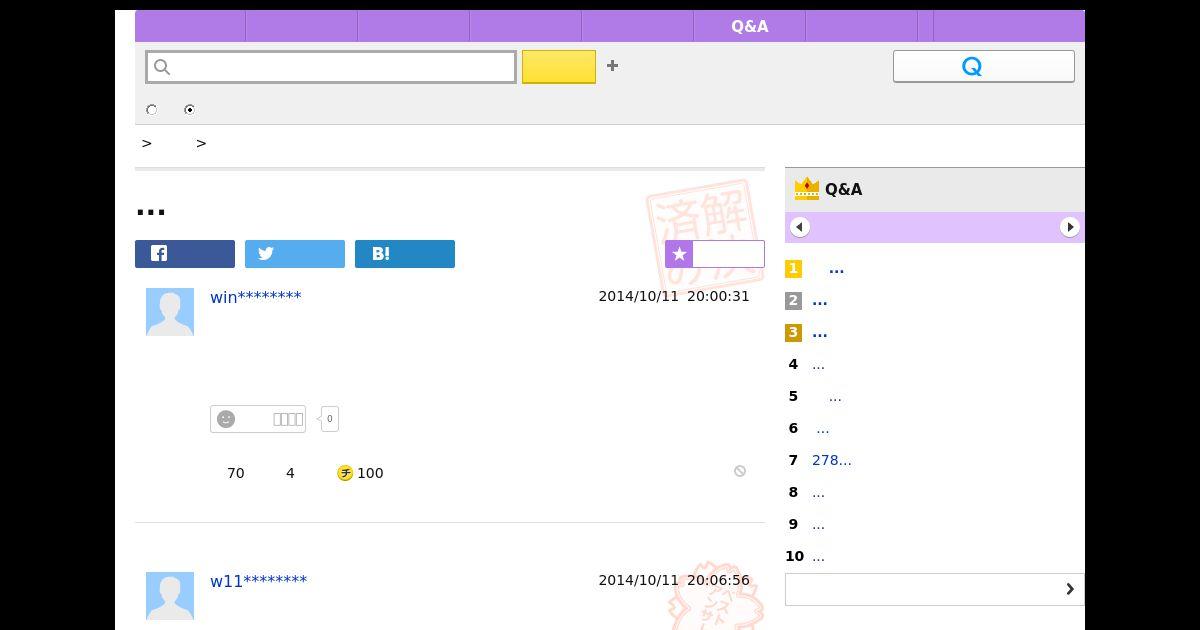The width and height of the screenshot is (1200, 630).
Task: Open ranking item number 3 link
Action: pyautogui.click(x=820, y=333)
